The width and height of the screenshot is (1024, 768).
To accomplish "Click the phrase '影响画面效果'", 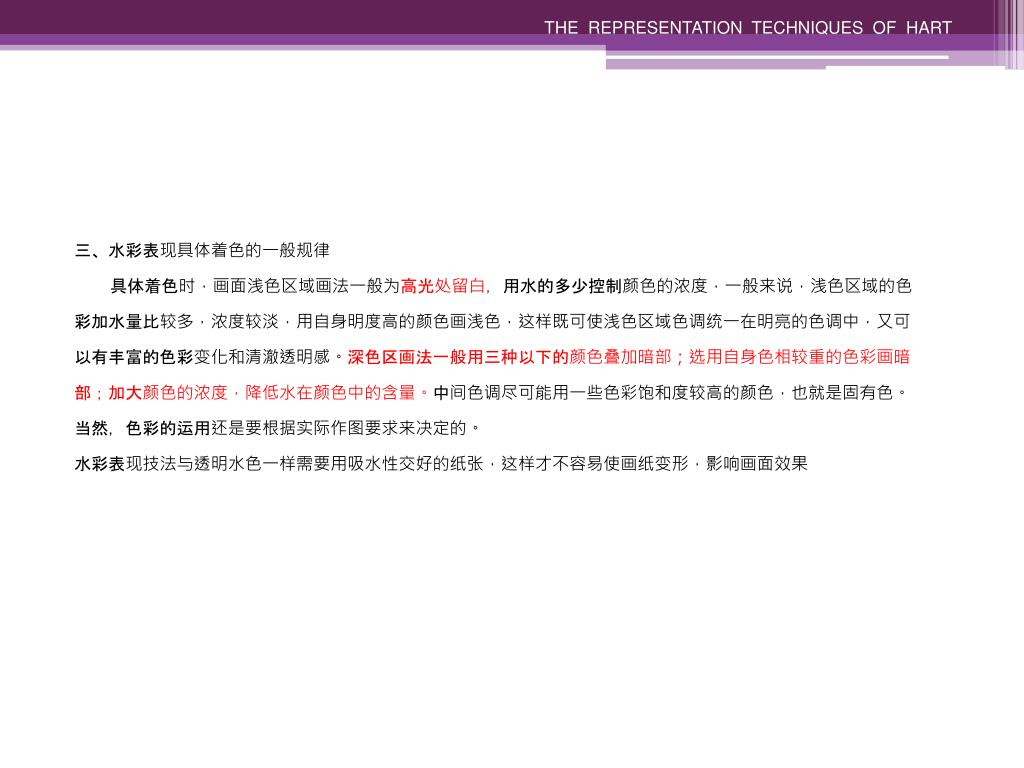I will click(757, 464).
